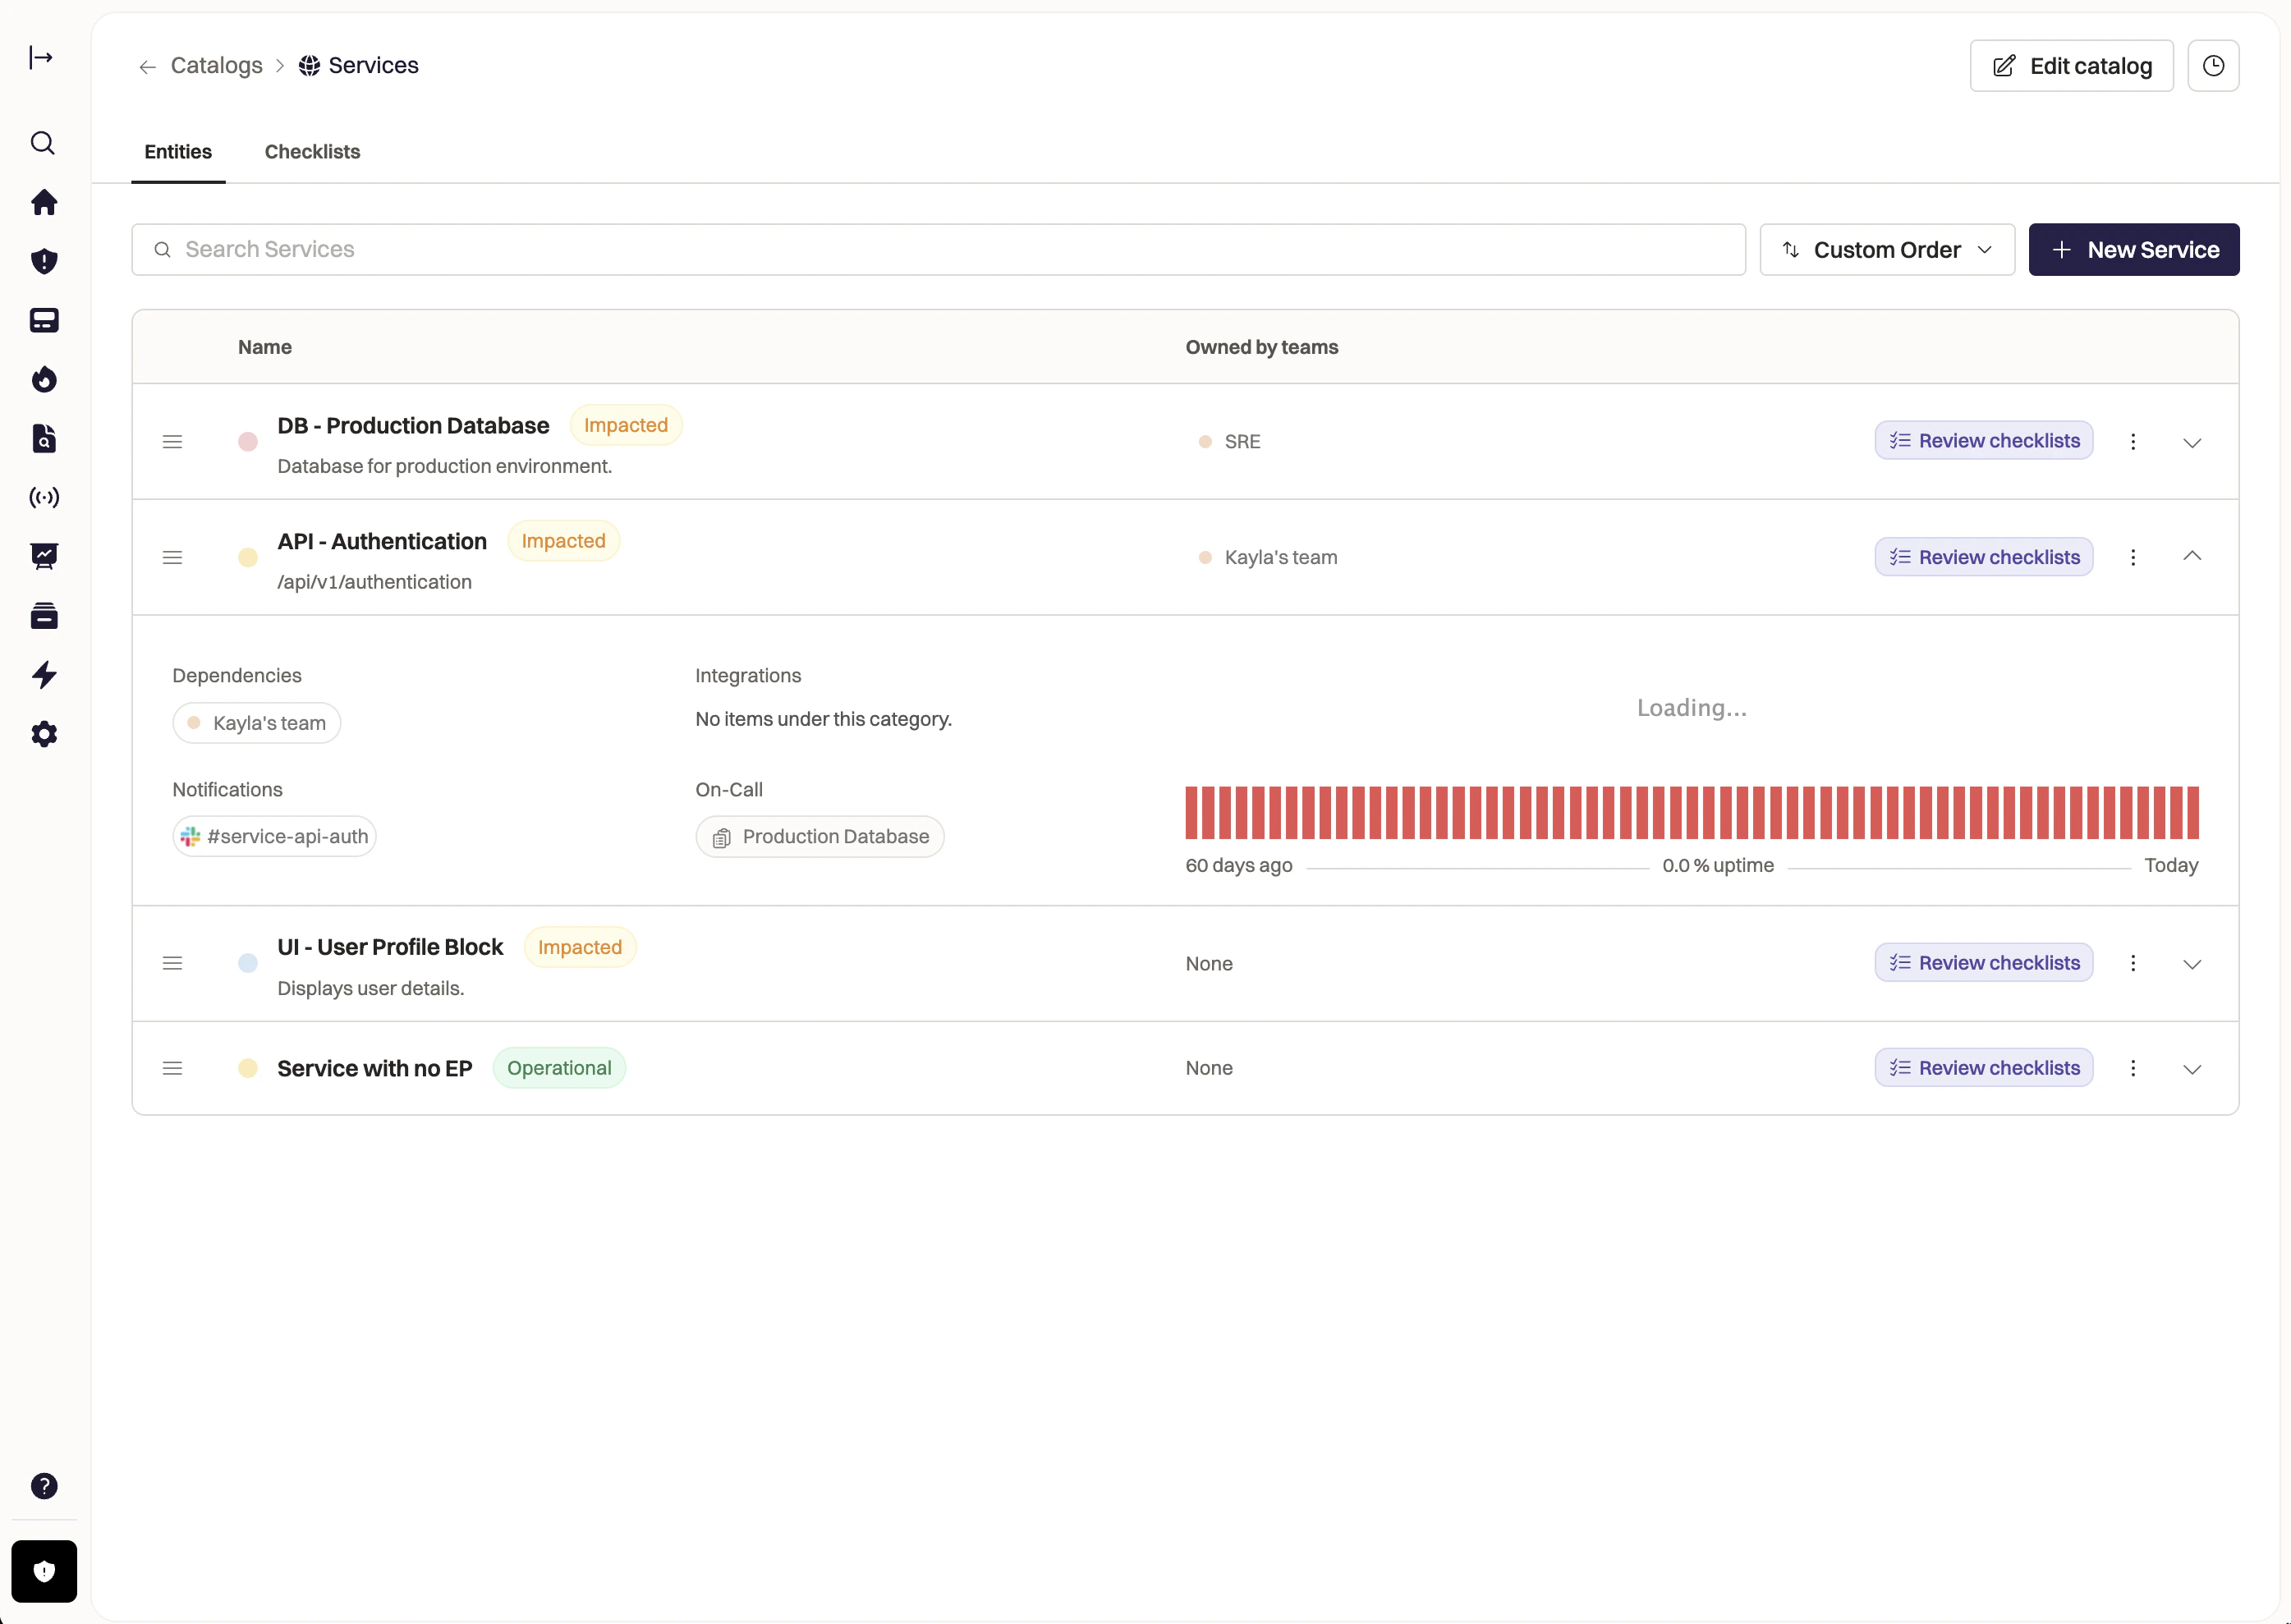This screenshot has height=1624, width=2291.
Task: Click the New Service button
Action: click(x=2133, y=250)
